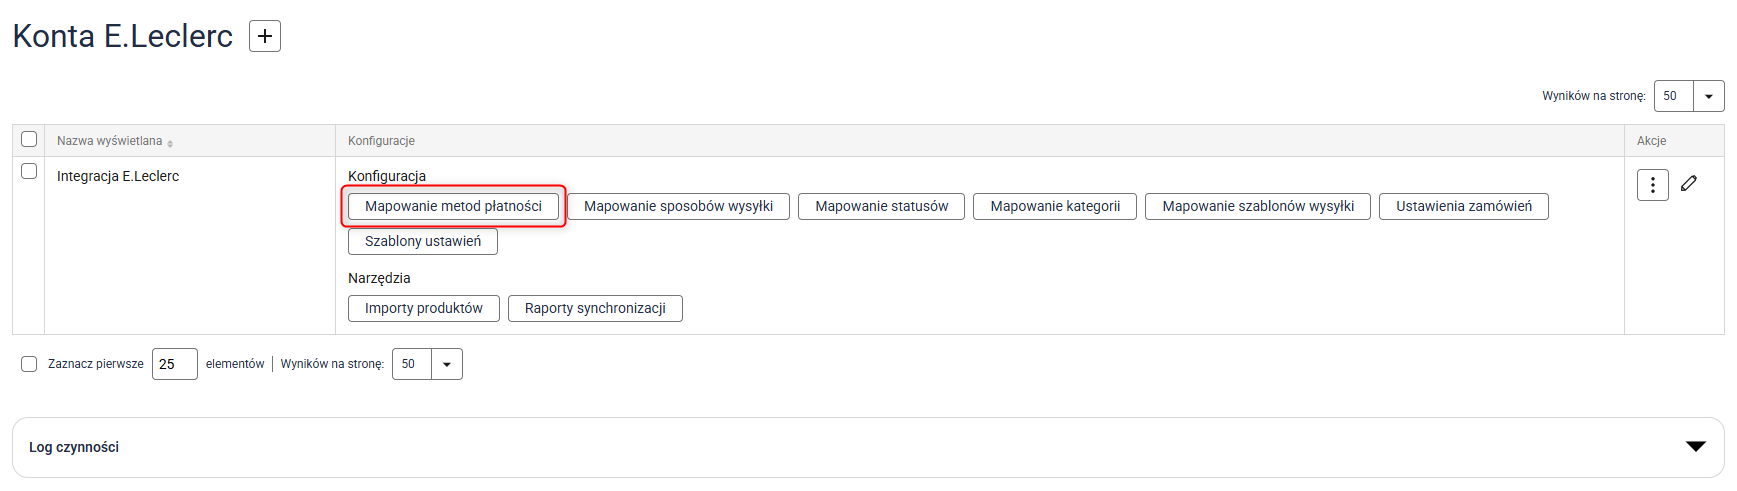Open Szablony ustawień
This screenshot has width=1737, height=491.
click(422, 241)
